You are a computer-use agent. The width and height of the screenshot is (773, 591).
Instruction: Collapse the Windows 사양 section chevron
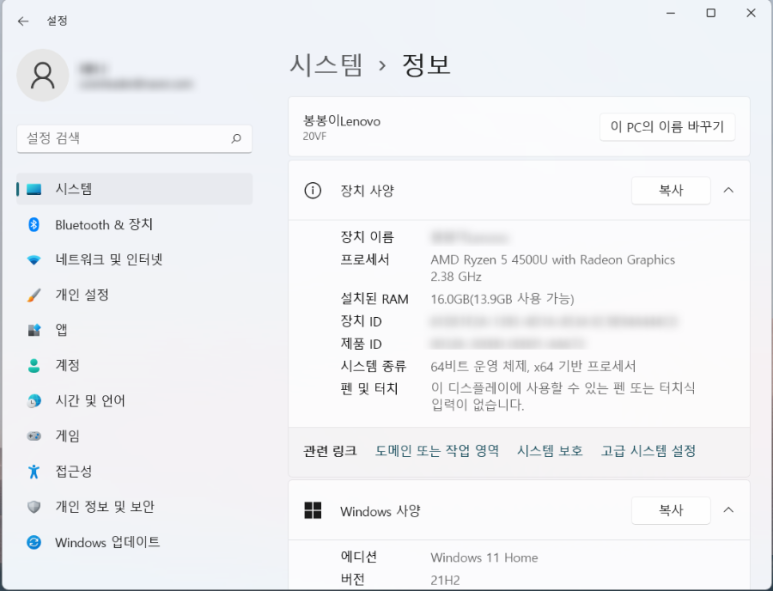click(x=729, y=510)
